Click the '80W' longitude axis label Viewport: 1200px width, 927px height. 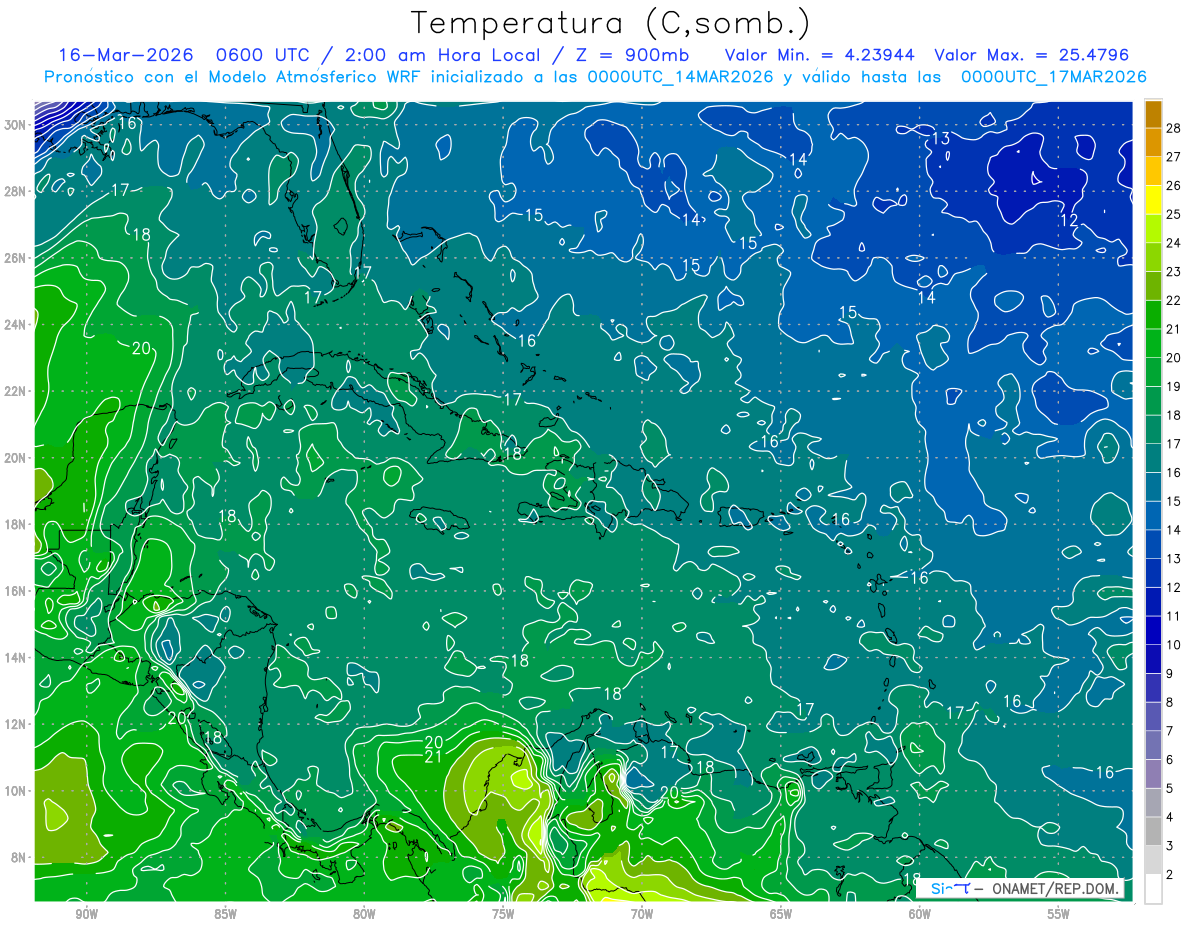pos(364,915)
